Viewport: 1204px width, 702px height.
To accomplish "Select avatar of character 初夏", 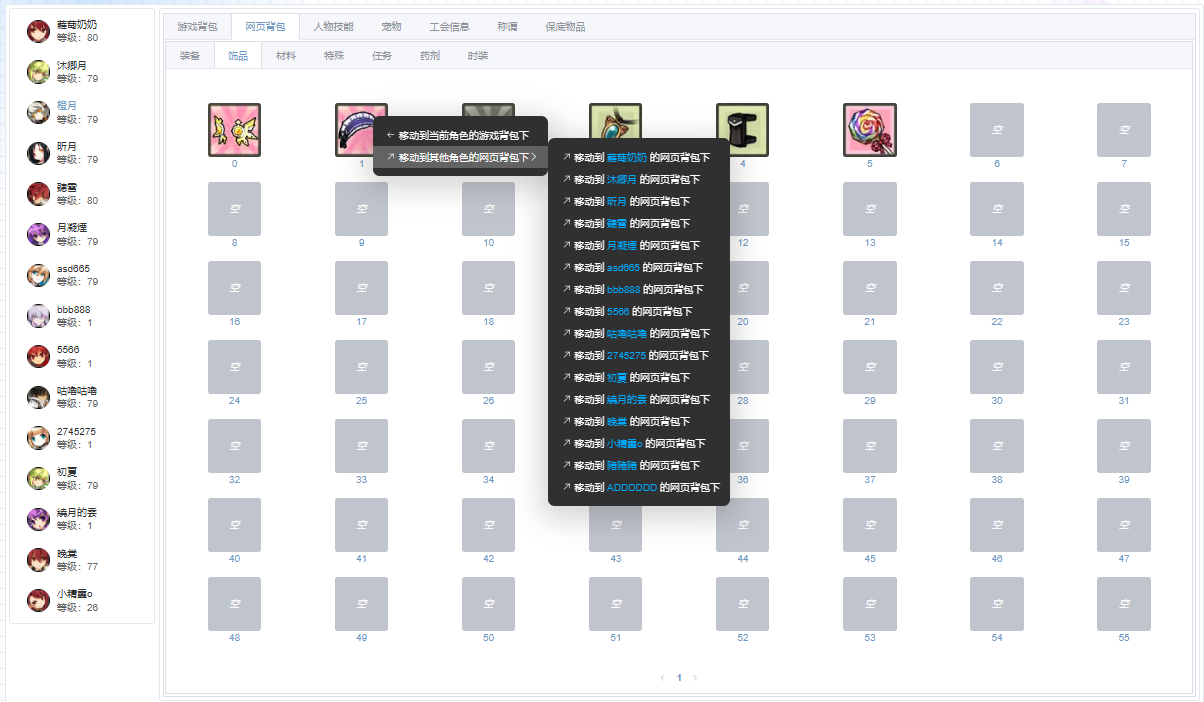I will [38, 478].
